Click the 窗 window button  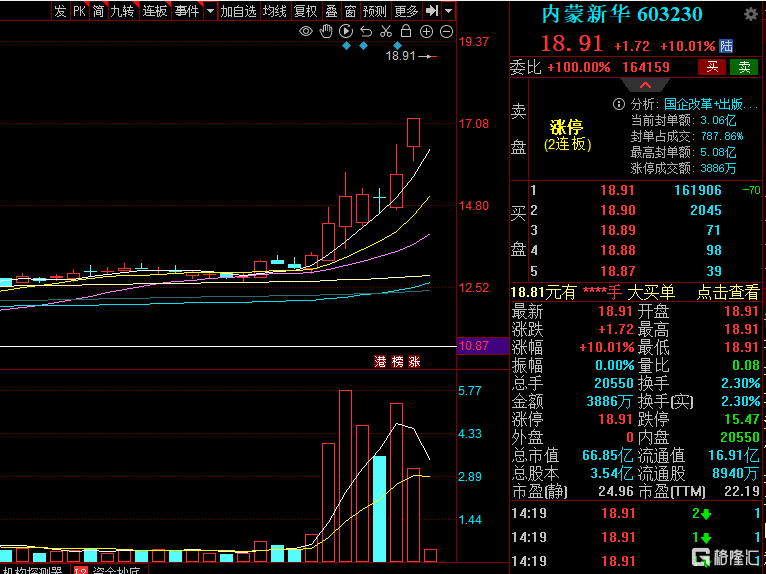click(350, 11)
